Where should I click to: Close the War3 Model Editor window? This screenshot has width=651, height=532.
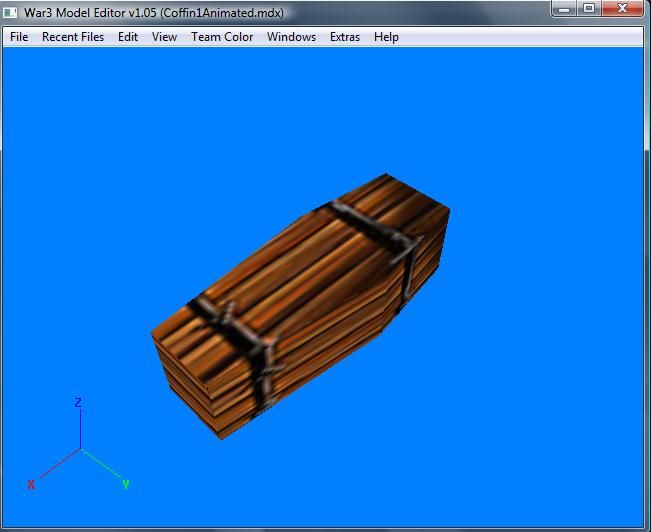pyautogui.click(x=622, y=8)
